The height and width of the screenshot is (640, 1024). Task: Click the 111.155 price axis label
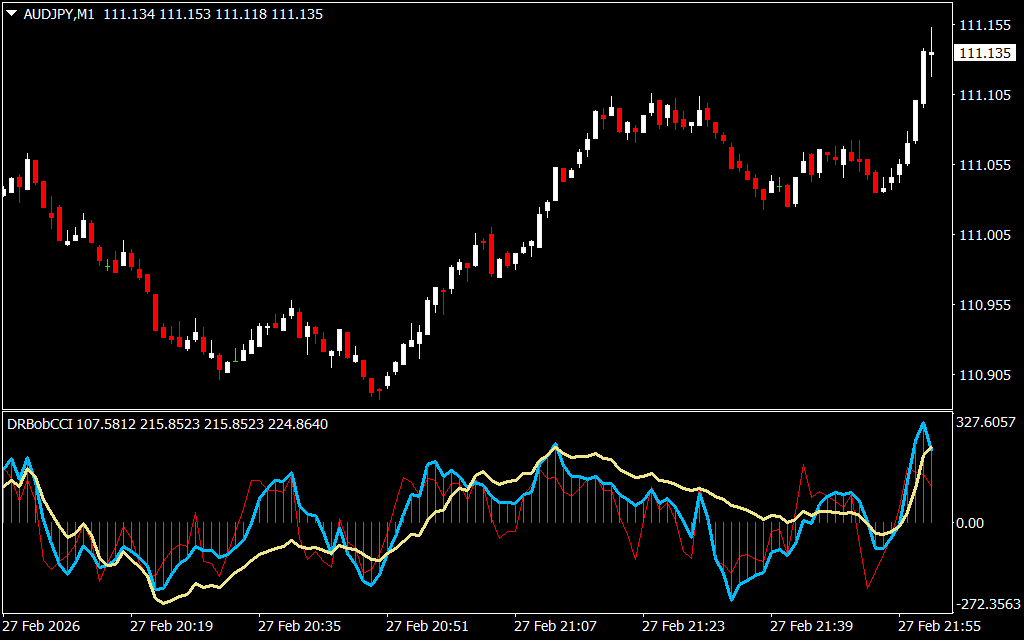pos(984,25)
